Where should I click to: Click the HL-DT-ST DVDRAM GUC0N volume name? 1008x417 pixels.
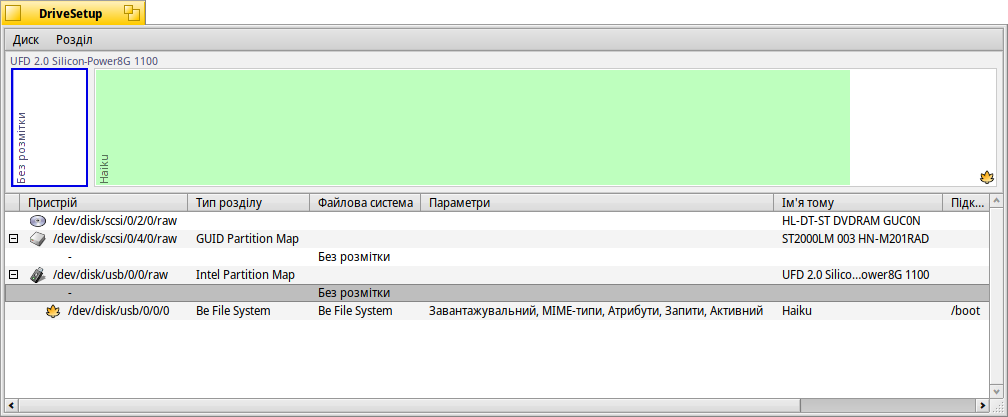(x=851, y=221)
